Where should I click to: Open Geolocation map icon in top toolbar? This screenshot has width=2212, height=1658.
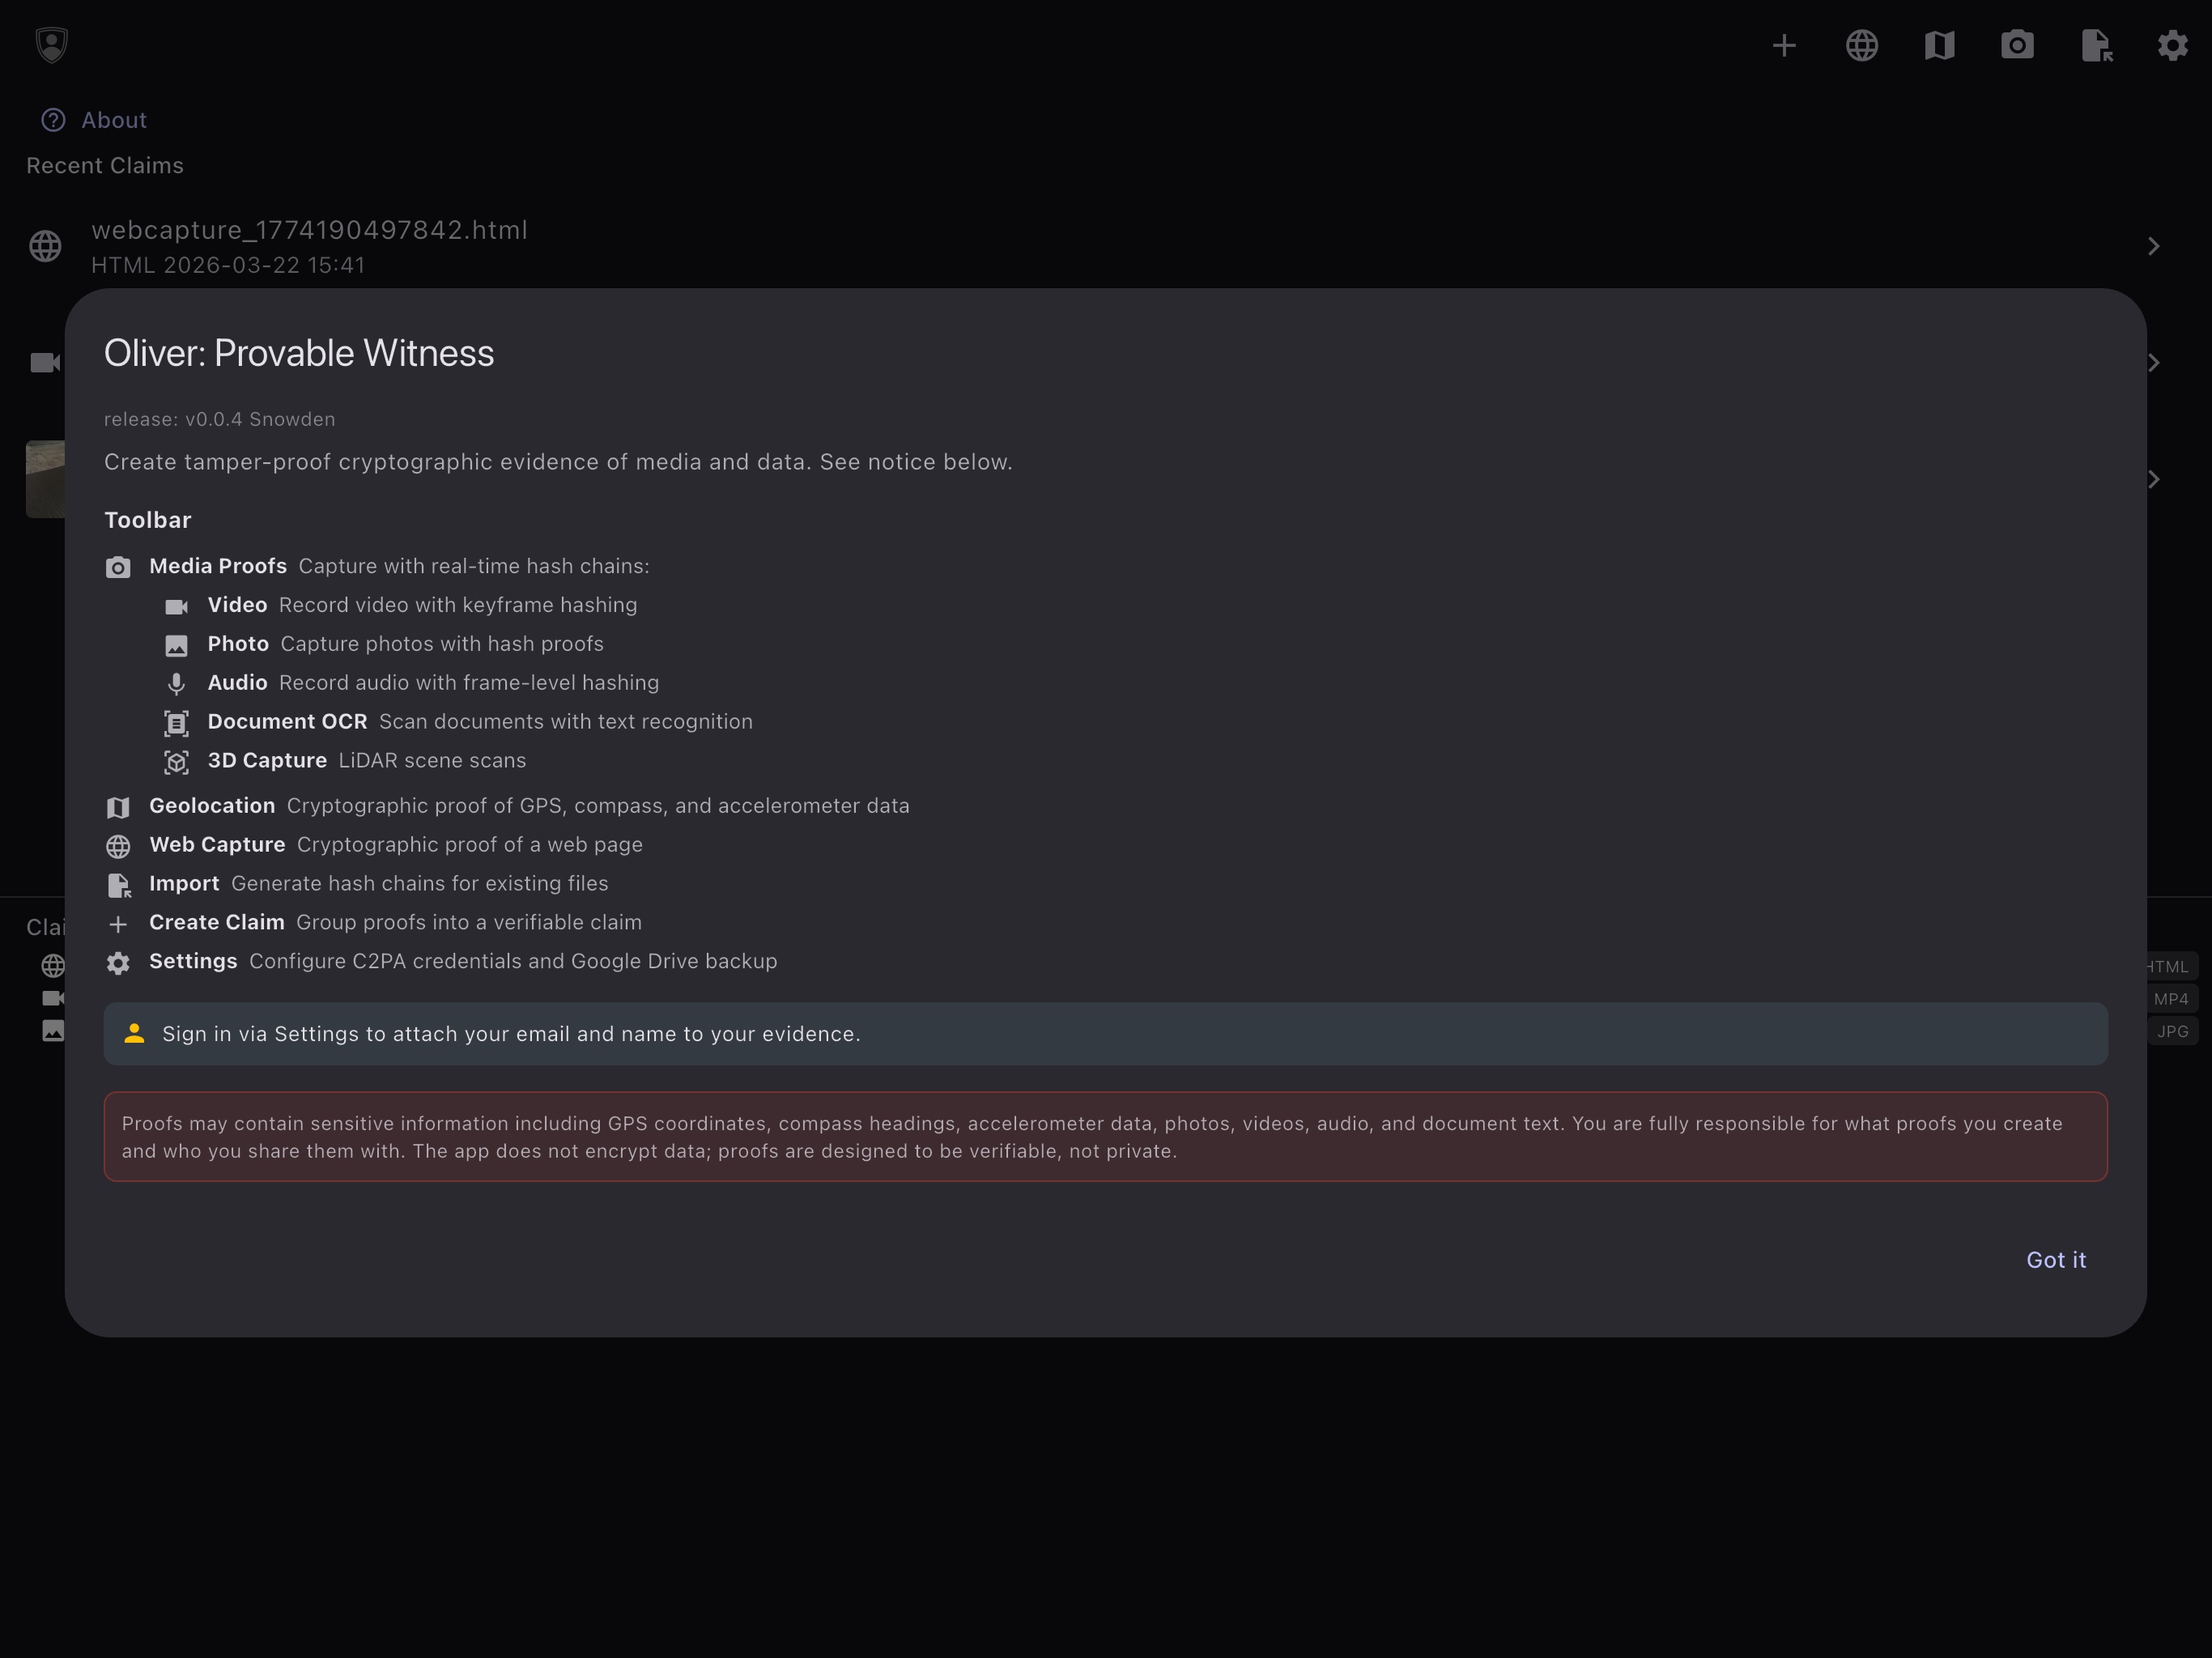[x=1939, y=45]
